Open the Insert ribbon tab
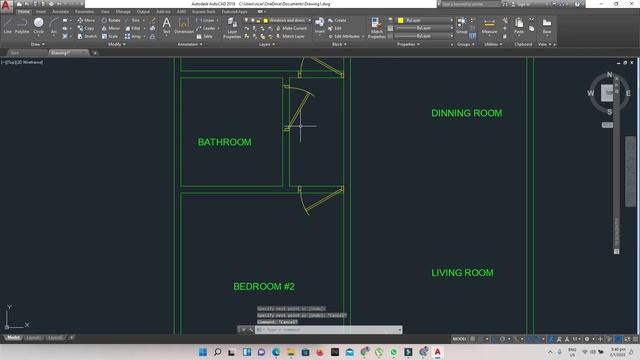640x360 pixels. [41, 12]
